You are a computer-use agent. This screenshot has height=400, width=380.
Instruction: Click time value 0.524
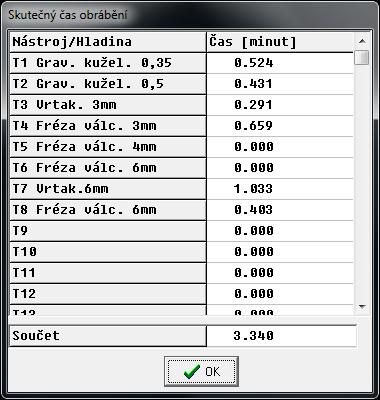coord(254,63)
